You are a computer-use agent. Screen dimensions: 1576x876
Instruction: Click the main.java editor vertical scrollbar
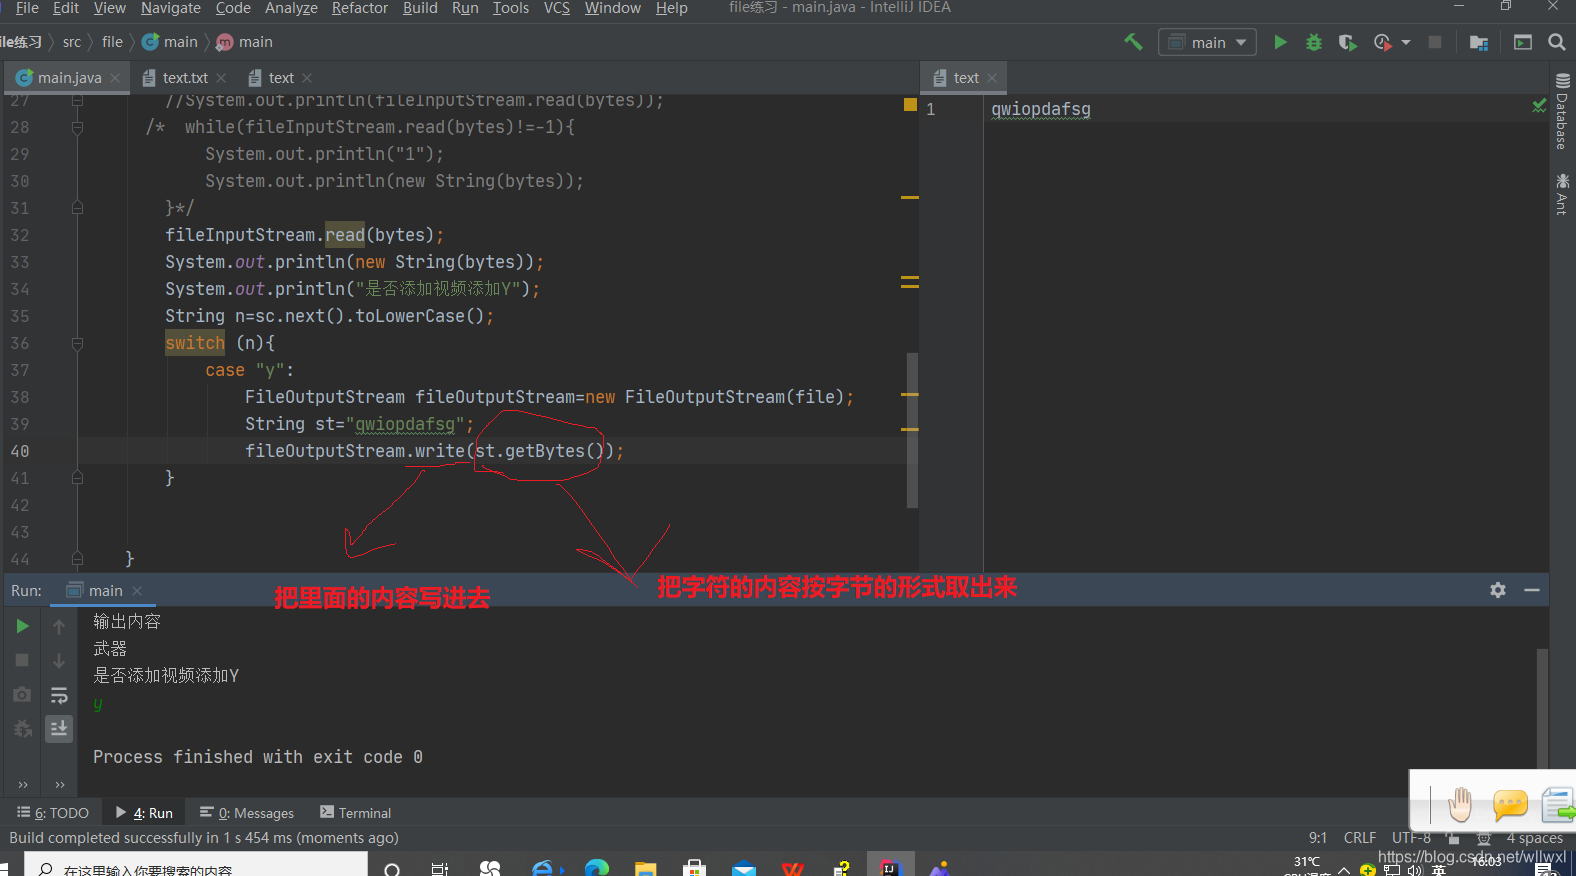click(x=912, y=430)
